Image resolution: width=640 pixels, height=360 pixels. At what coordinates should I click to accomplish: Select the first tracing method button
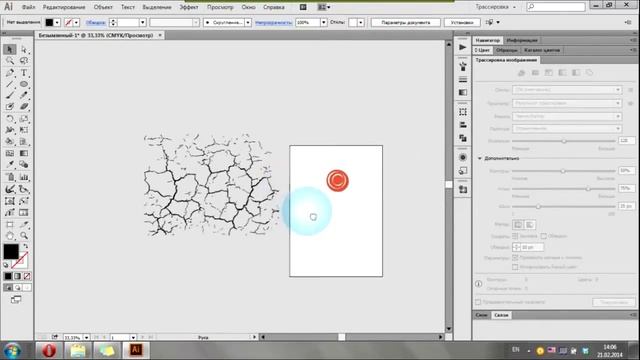pyautogui.click(x=518, y=224)
